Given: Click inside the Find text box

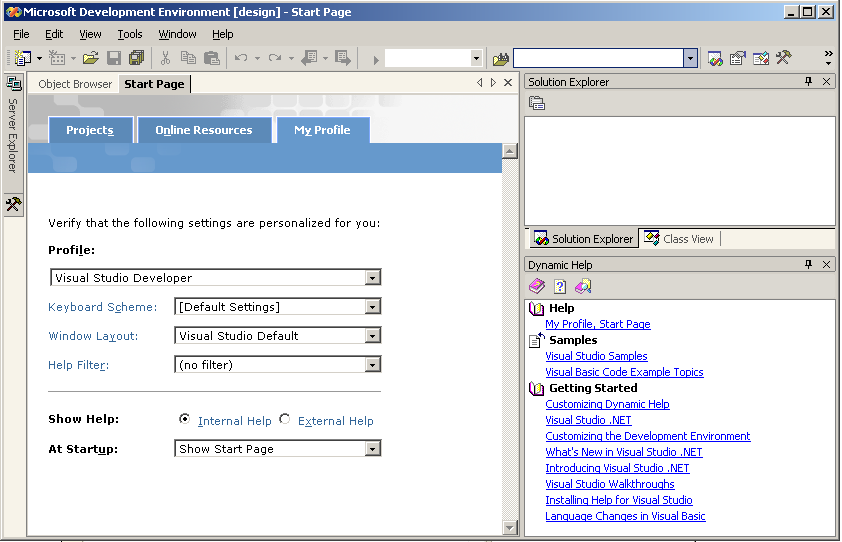Looking at the screenshot, I should [x=598, y=58].
